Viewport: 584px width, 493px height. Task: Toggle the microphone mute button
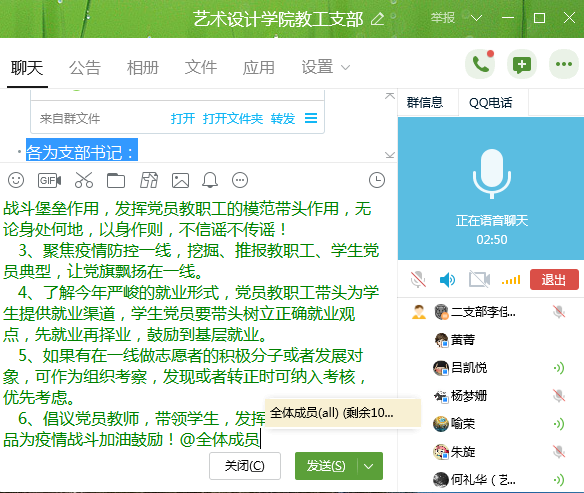pos(418,279)
